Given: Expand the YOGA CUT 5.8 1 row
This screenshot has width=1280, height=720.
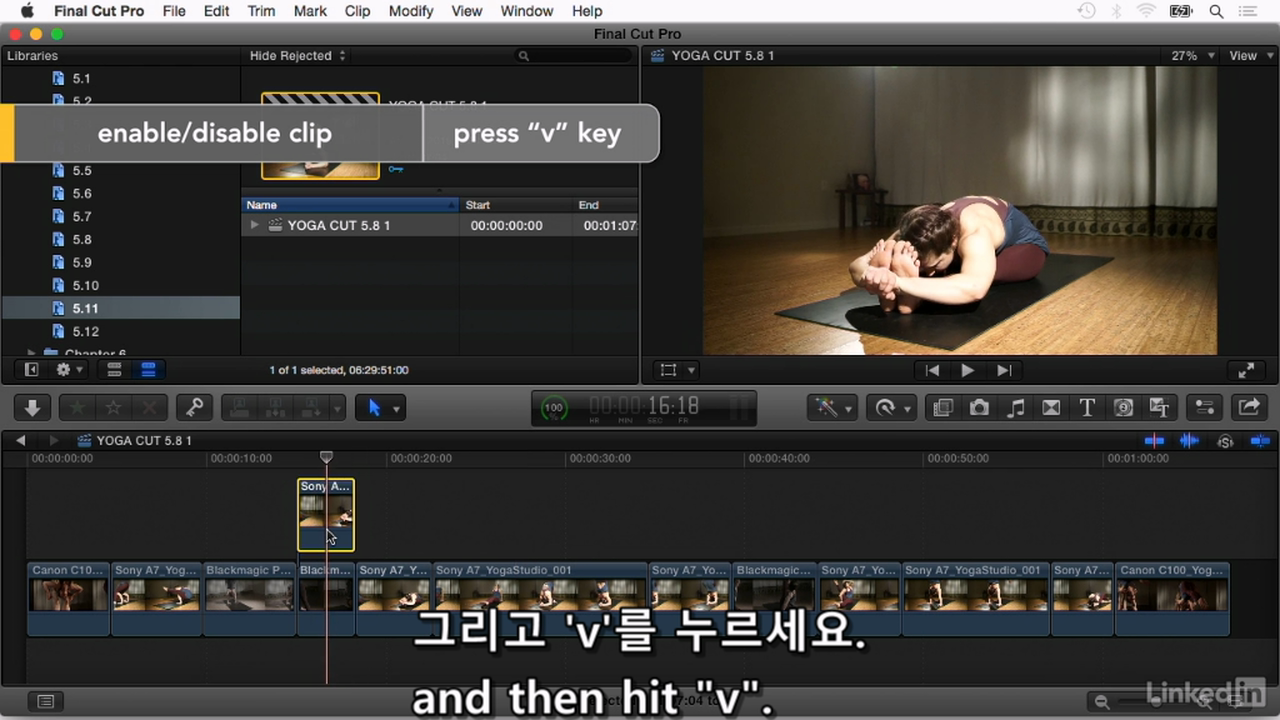Looking at the screenshot, I should click(x=254, y=225).
